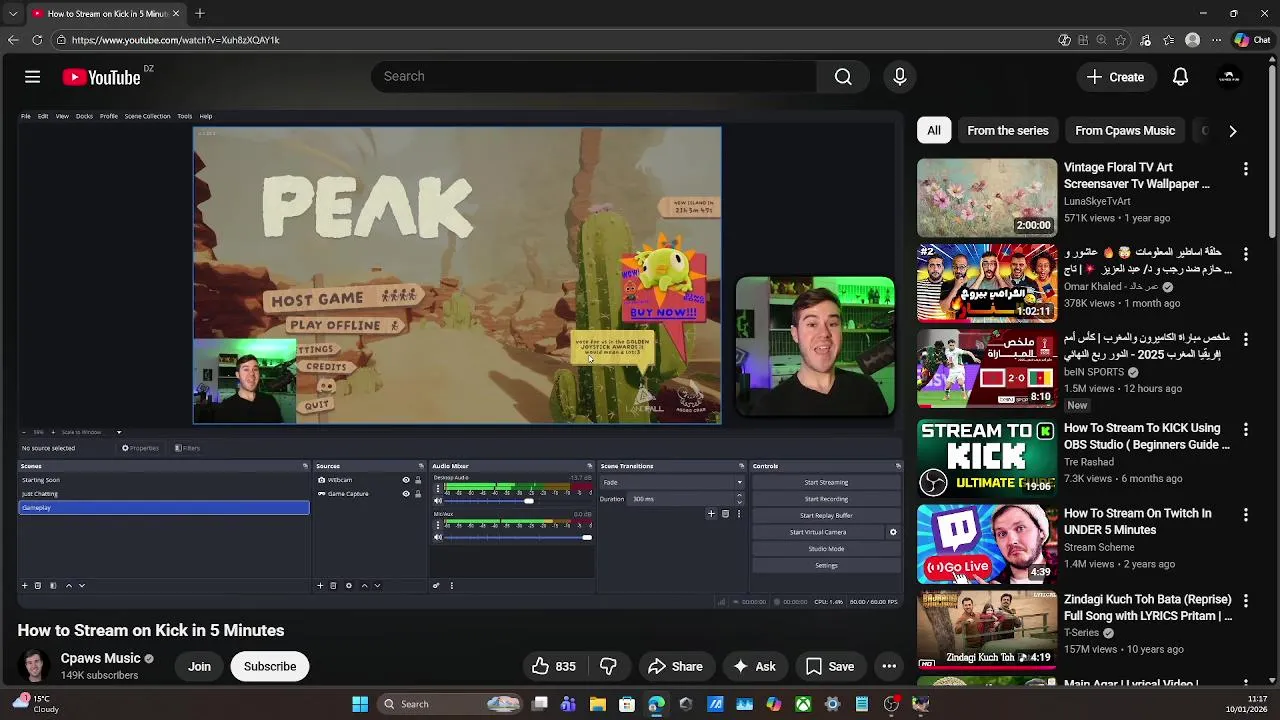Expand the browser tab list chevron
1280x720 pixels.
click(x=13, y=14)
